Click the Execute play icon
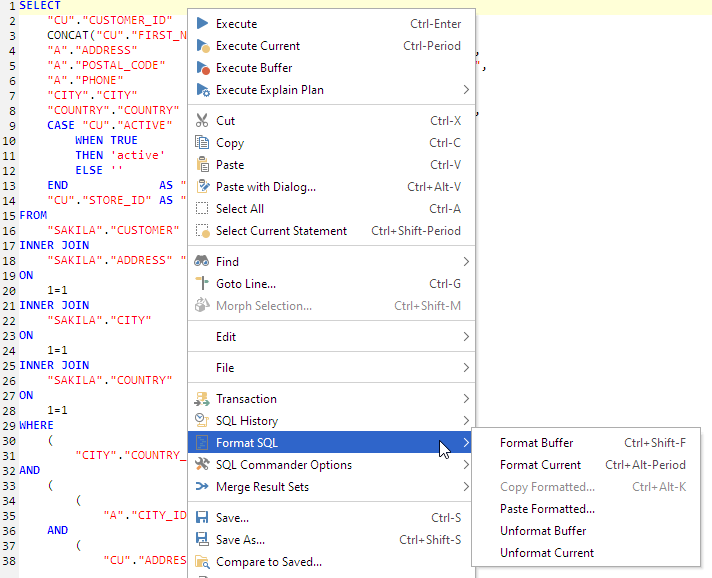 tap(202, 24)
